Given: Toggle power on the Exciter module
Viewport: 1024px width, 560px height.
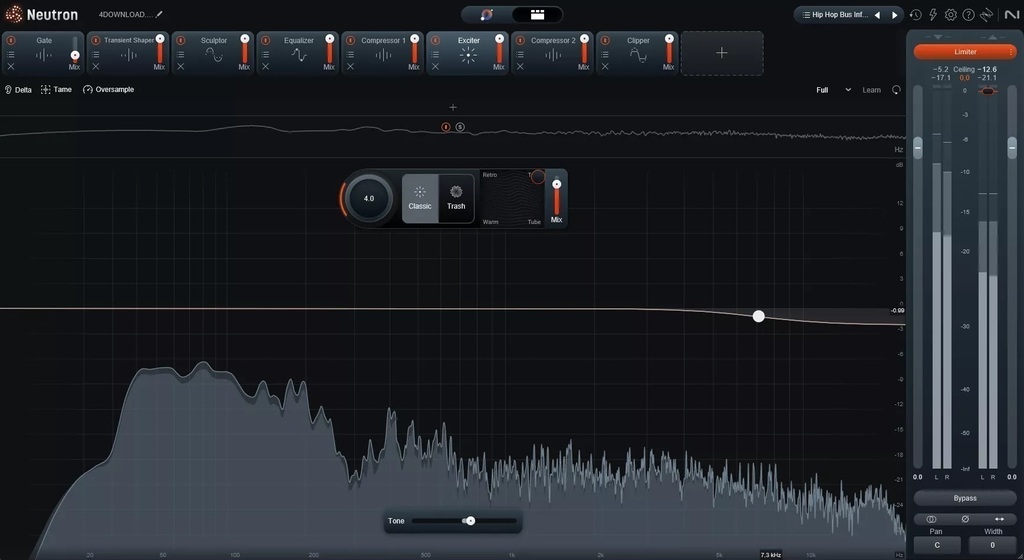Looking at the screenshot, I should pos(435,40).
